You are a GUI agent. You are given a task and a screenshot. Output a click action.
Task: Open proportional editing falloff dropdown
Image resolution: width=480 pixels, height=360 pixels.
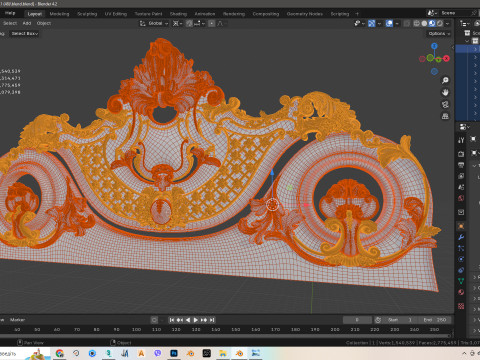[222, 23]
